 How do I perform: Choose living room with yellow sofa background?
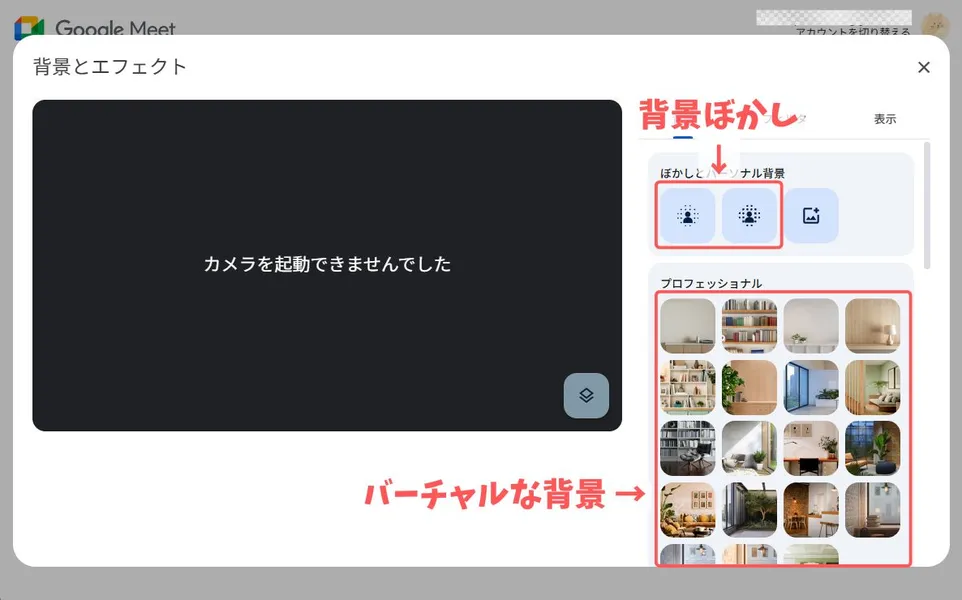pyautogui.click(x=688, y=510)
